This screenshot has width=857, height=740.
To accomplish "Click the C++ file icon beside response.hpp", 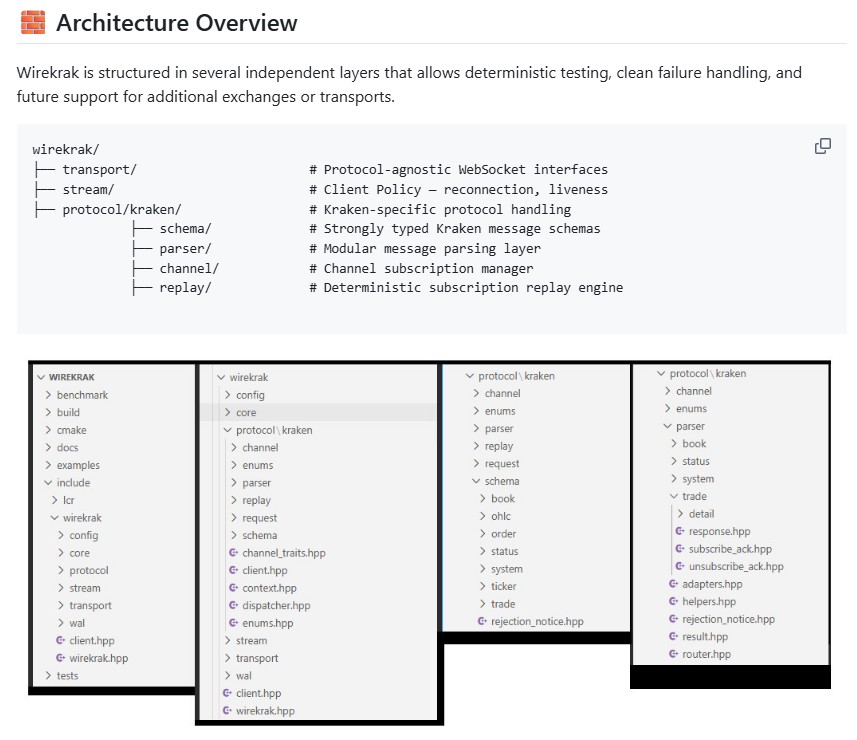I will pos(680,531).
